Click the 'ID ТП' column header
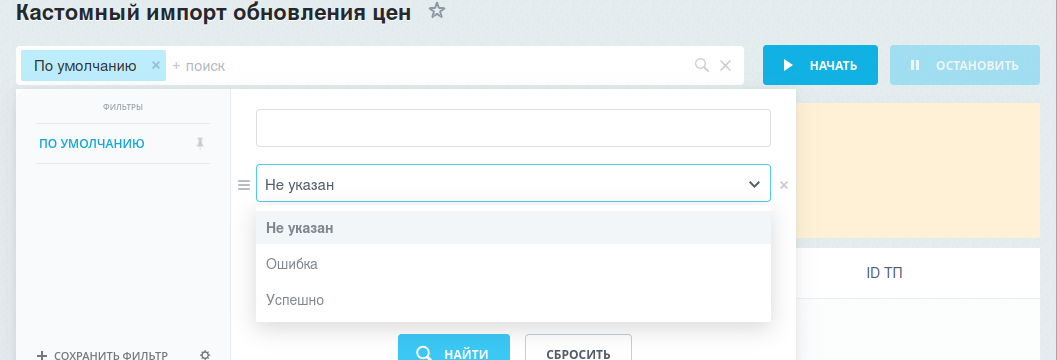The height and width of the screenshot is (360, 1057). pos(884,273)
